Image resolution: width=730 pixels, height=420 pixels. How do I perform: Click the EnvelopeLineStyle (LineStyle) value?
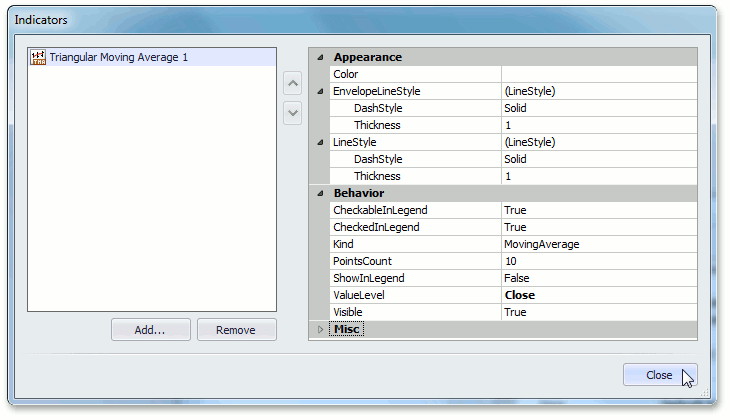[x=599, y=91]
